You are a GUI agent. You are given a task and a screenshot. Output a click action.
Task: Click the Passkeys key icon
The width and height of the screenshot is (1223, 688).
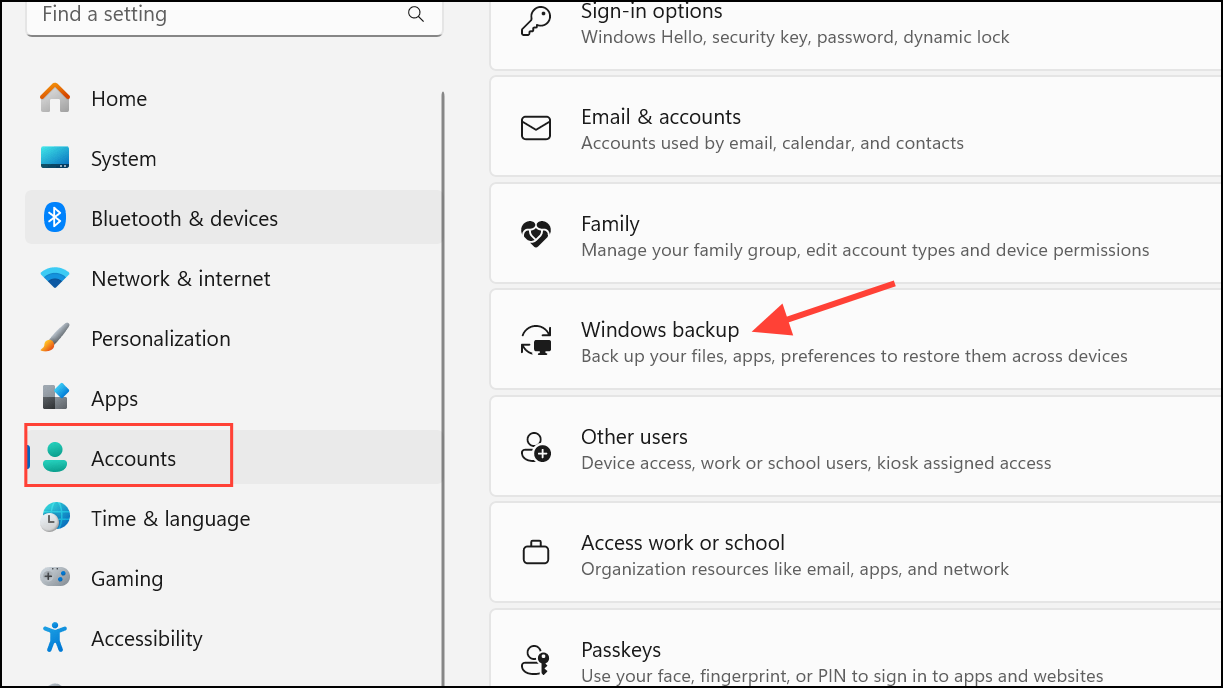[536, 659]
